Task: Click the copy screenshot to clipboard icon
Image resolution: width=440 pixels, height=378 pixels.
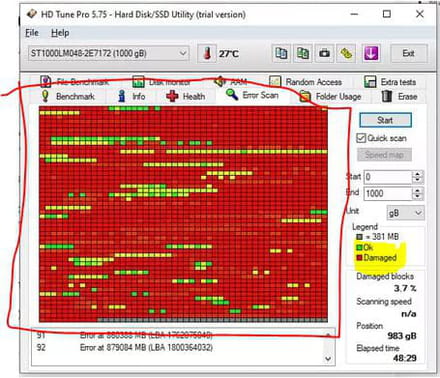Action: 303,53
